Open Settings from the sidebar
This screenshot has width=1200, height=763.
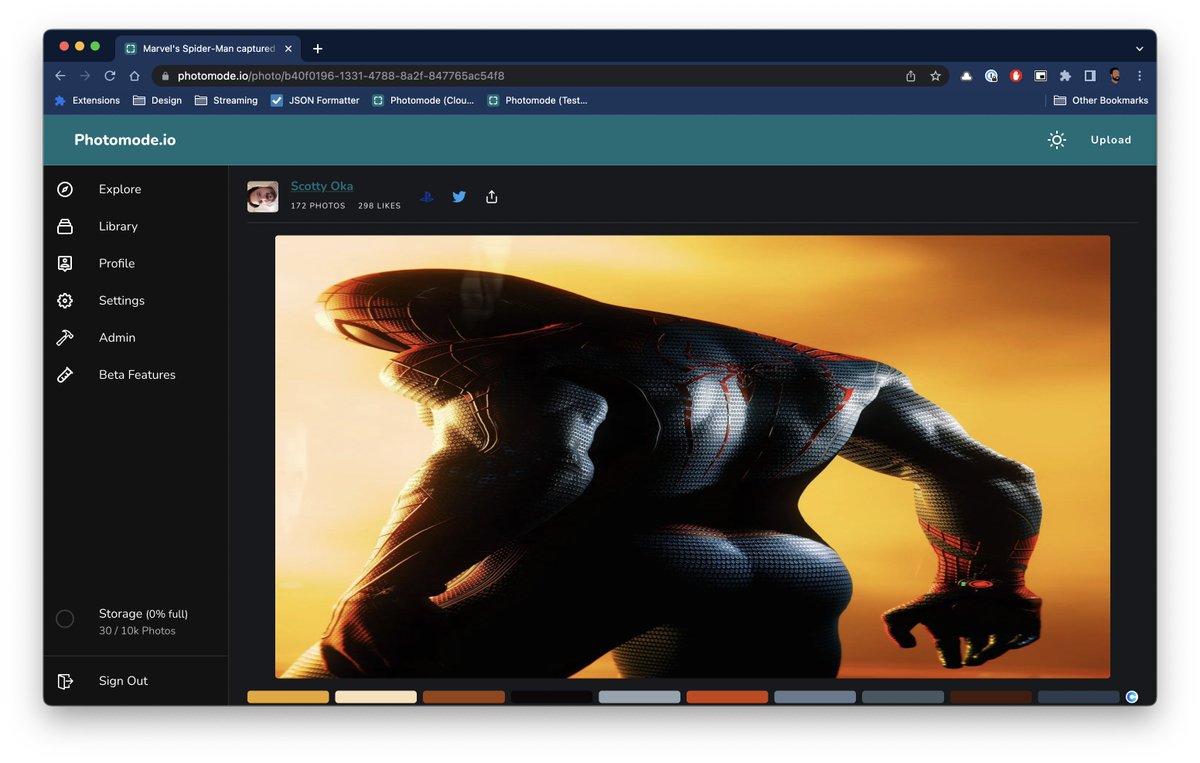click(x=121, y=300)
